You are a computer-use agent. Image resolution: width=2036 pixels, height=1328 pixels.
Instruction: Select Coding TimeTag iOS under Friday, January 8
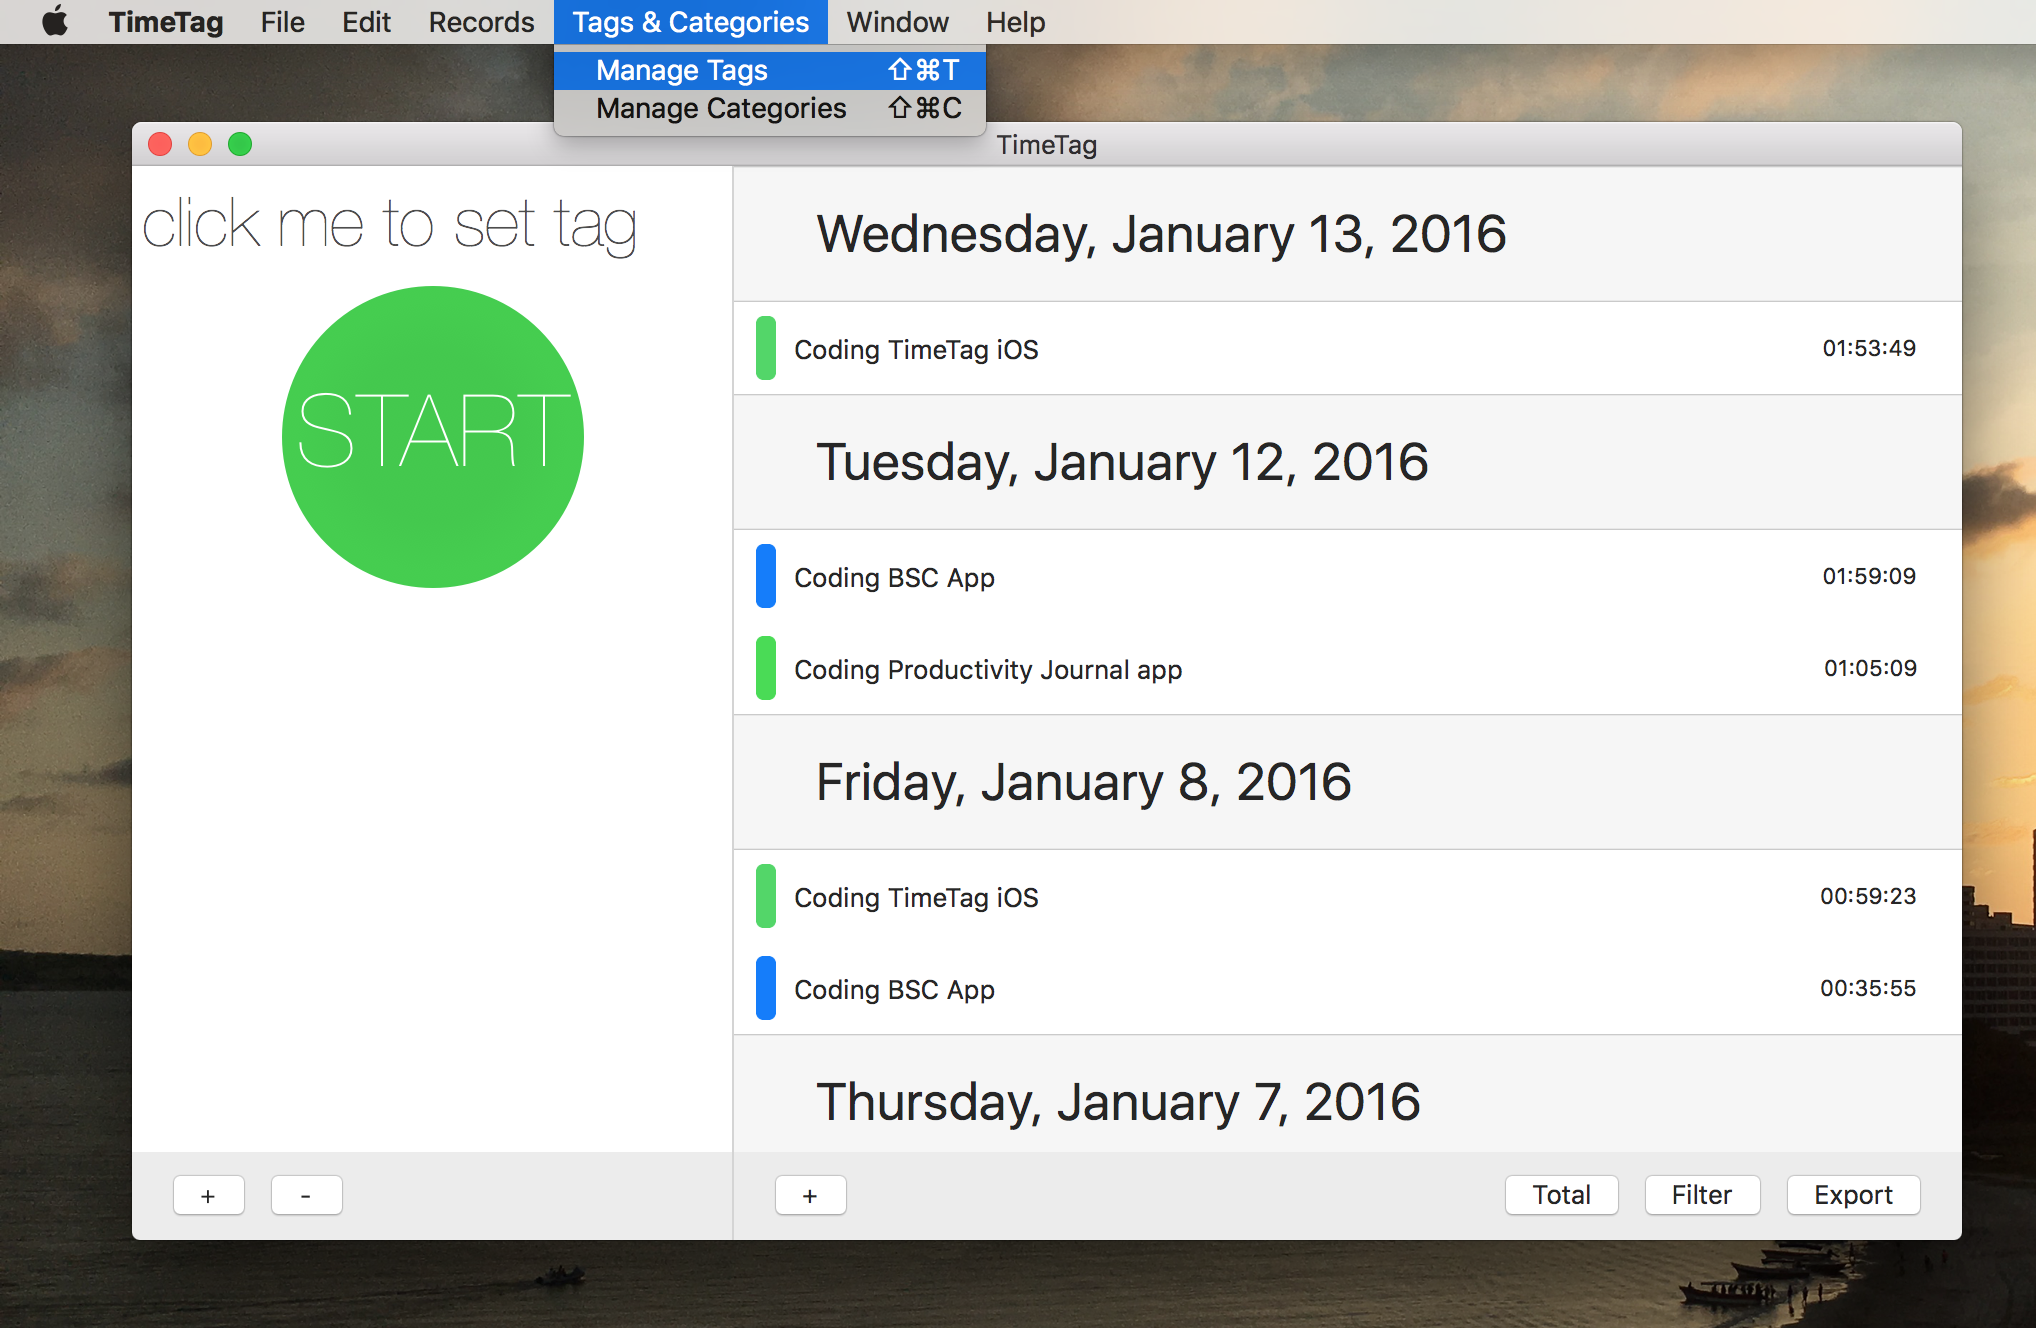1347,896
